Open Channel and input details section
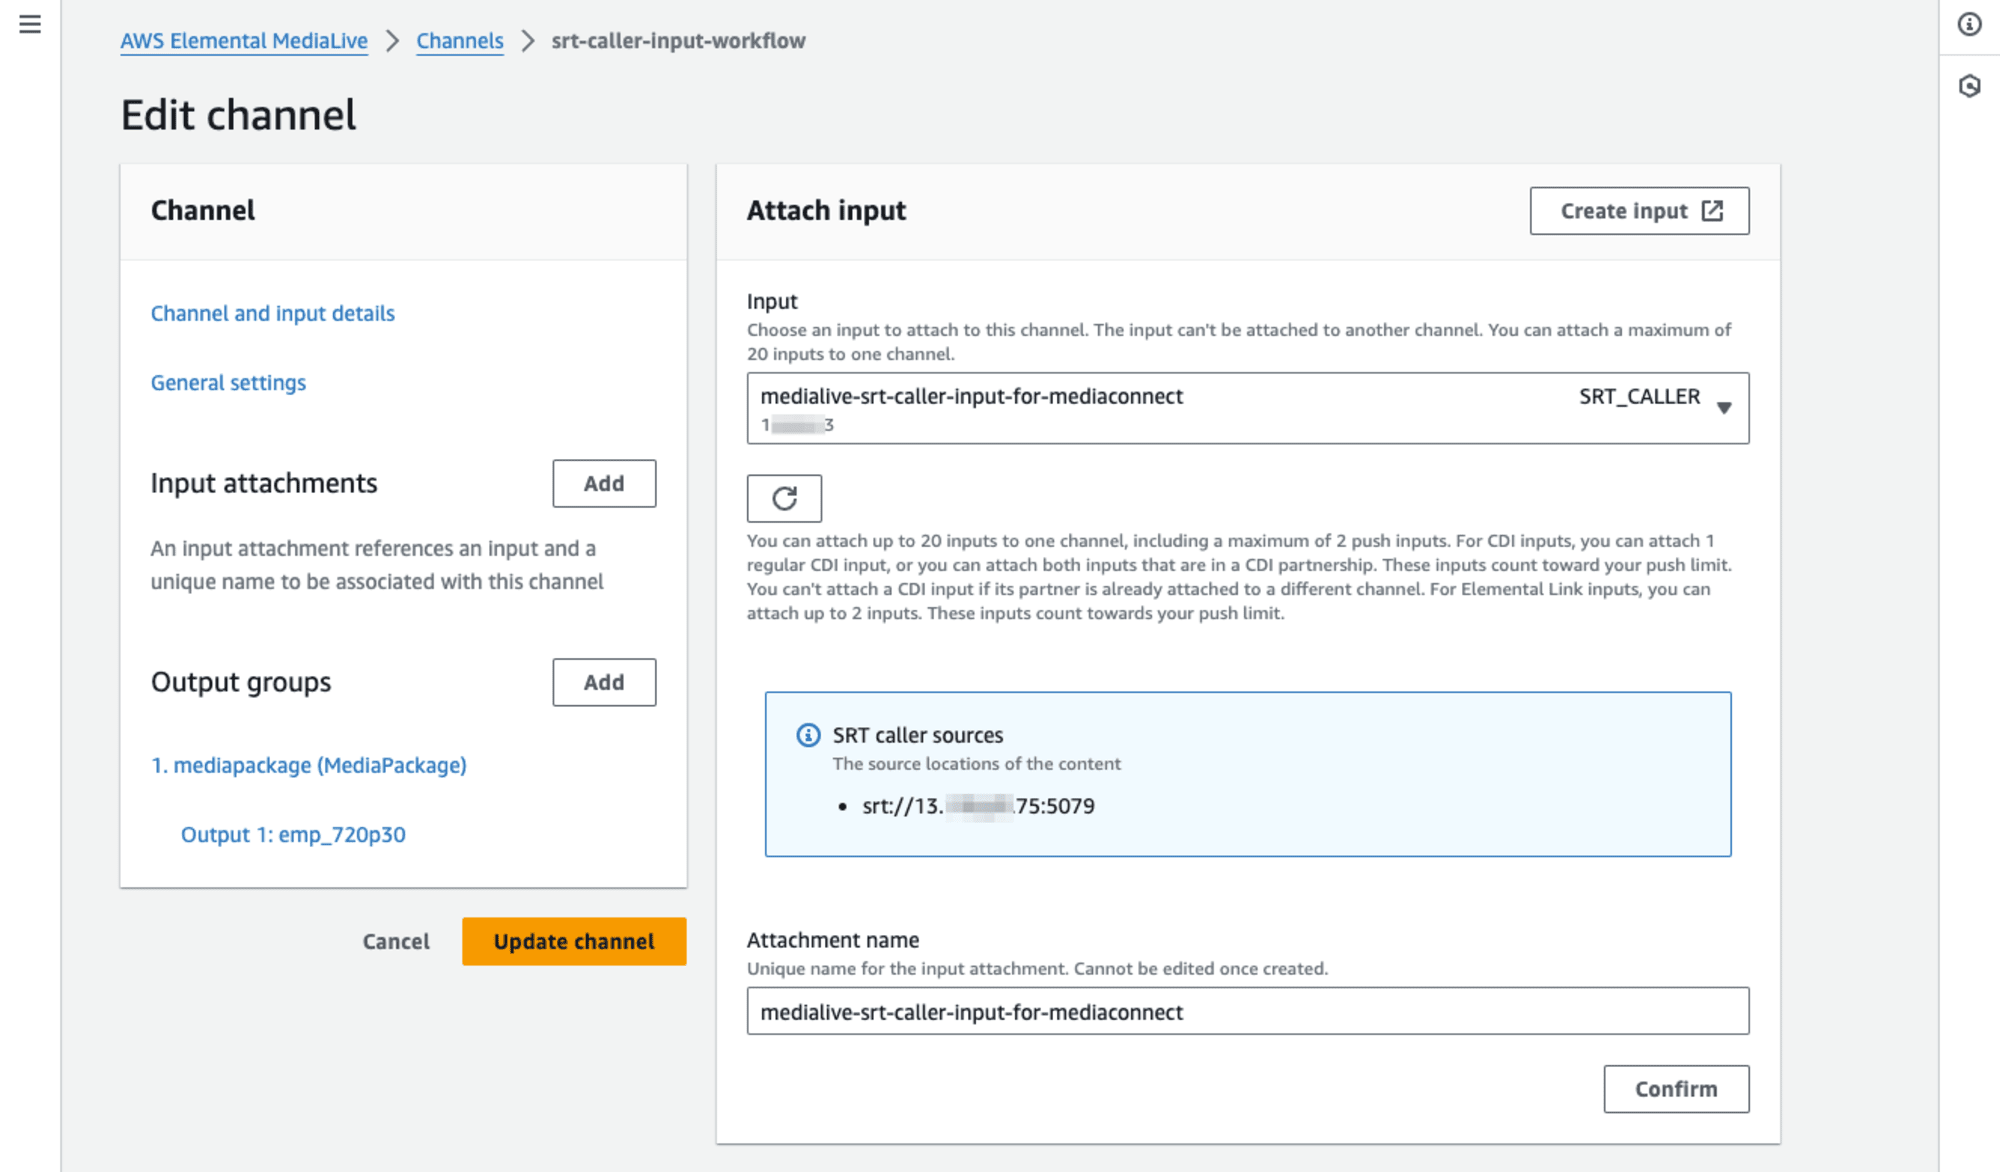Screen dimensions: 2000x1172 tap(273, 313)
